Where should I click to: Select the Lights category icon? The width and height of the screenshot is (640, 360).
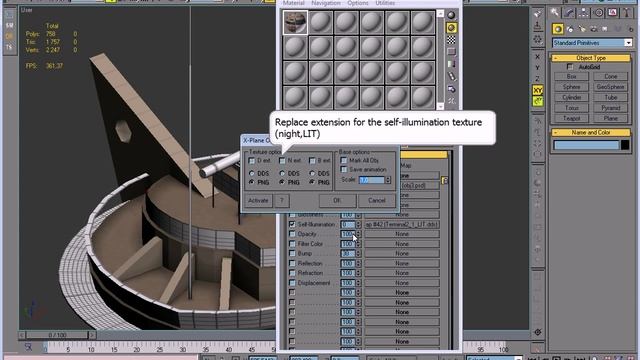point(582,29)
